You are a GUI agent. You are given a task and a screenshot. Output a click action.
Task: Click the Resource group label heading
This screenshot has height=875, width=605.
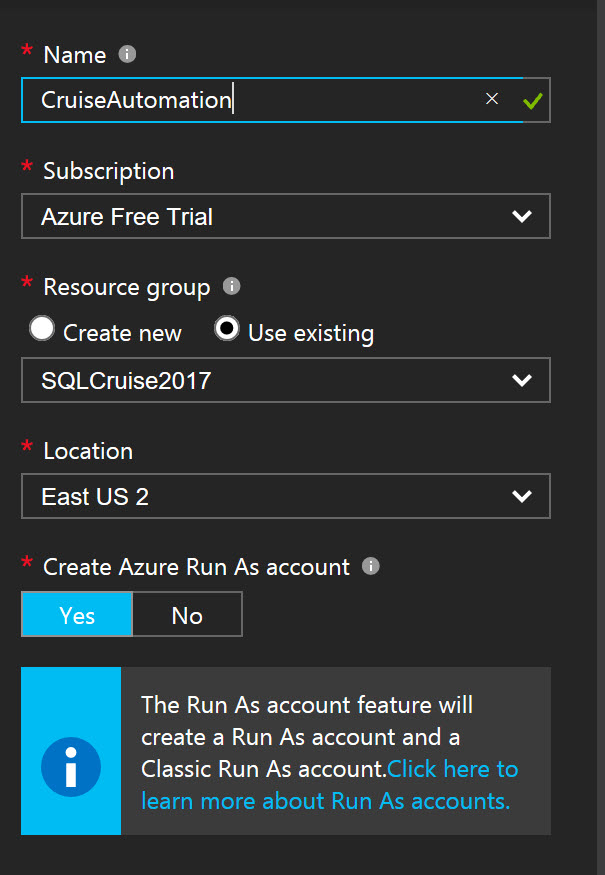tap(126, 287)
